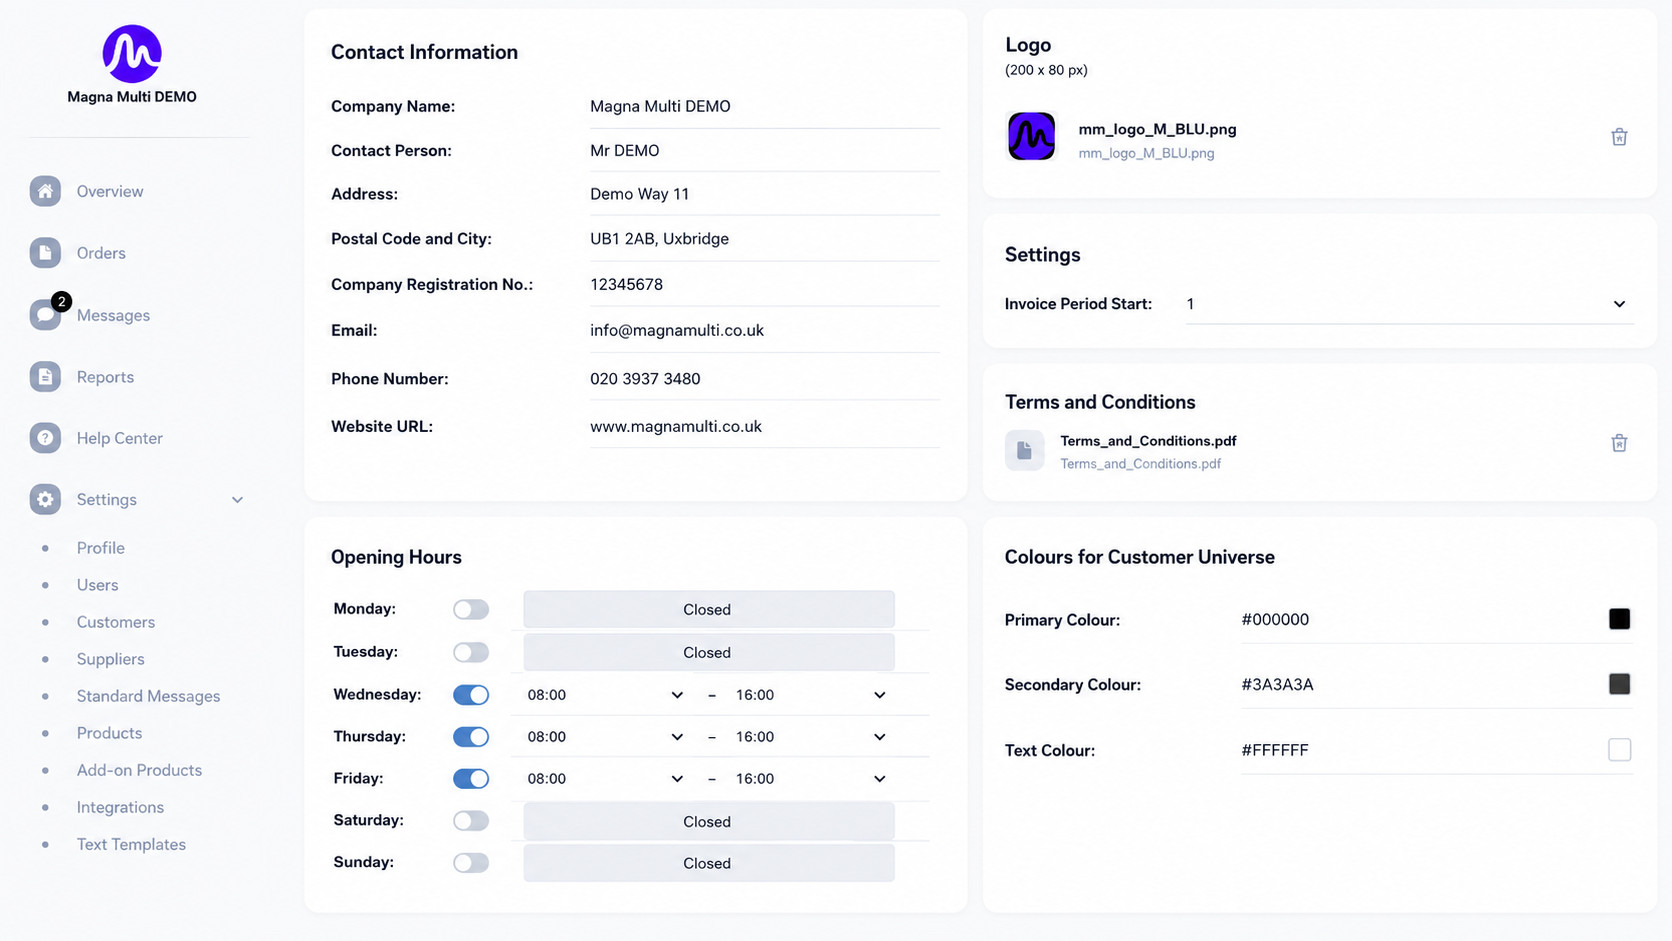Click the Magna Multi logo in sidebar
1672x941 pixels.
tap(132, 54)
